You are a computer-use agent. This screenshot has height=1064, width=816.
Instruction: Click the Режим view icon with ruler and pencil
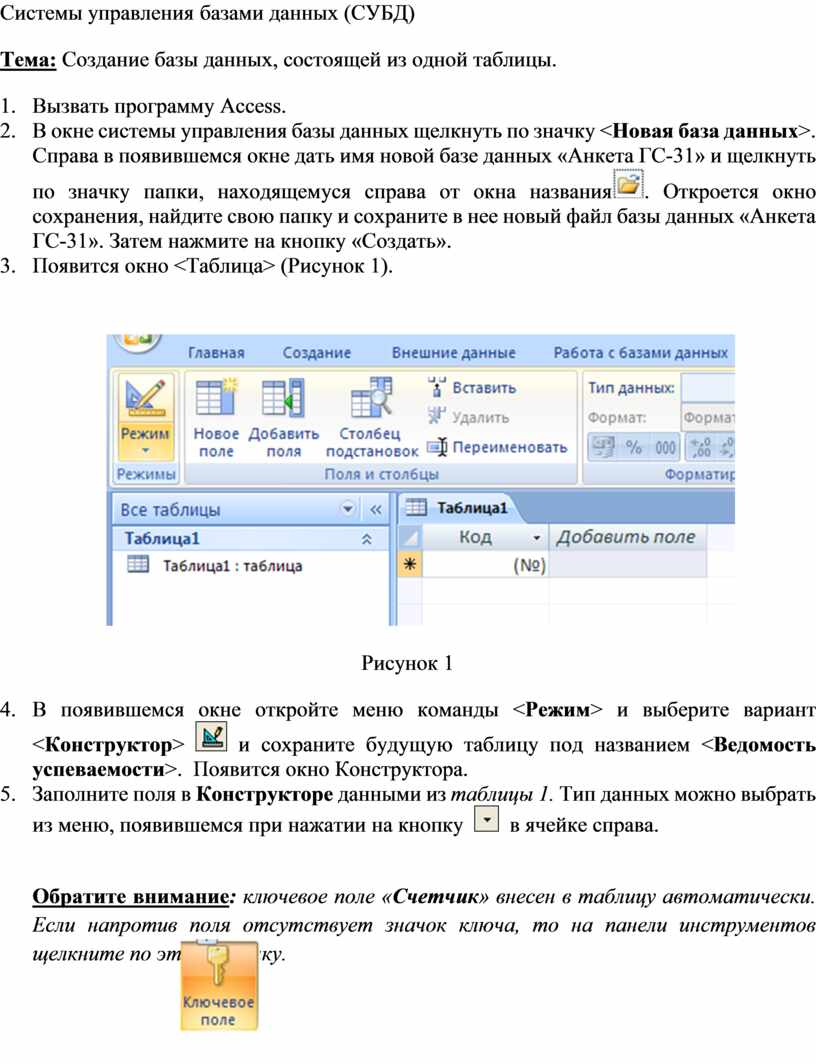pos(144,398)
